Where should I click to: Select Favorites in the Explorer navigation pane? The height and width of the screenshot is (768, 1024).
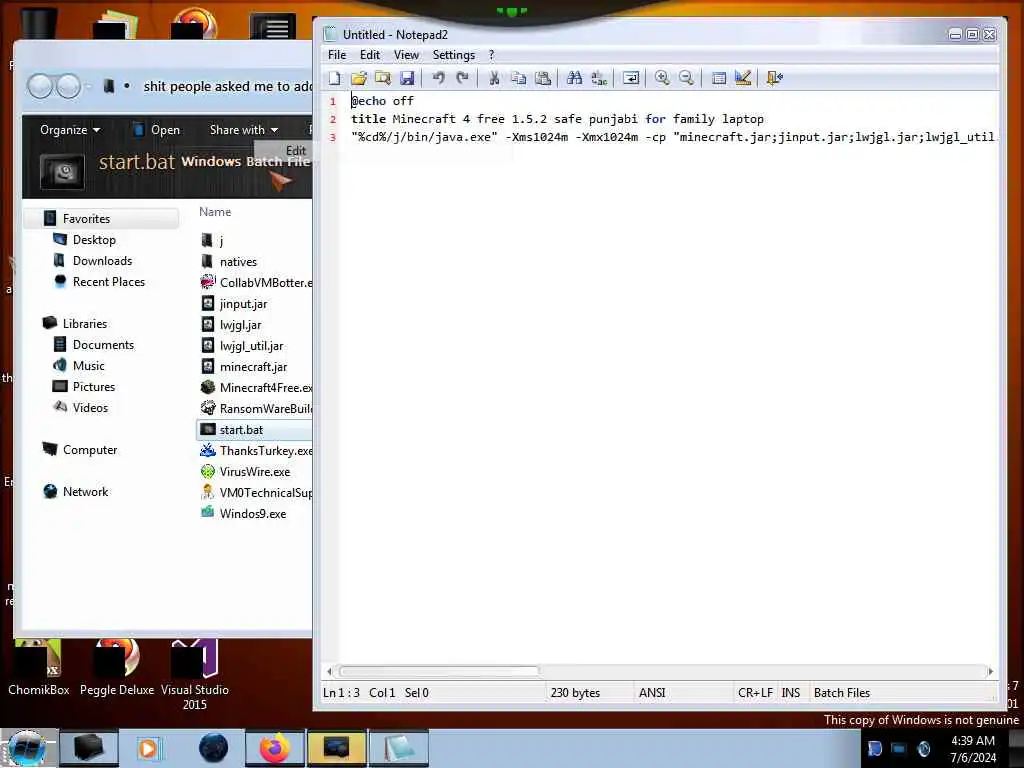click(x=102, y=219)
